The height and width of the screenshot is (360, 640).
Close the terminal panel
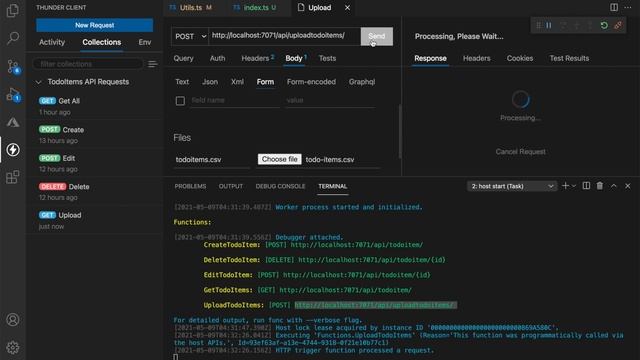point(628,186)
